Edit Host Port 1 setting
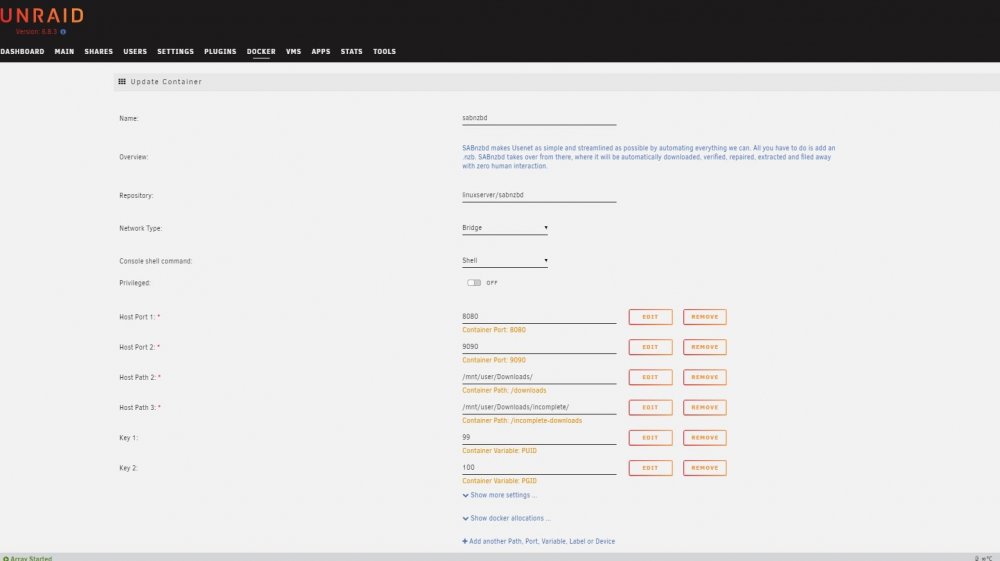Viewport: 1000px width, 561px height. (x=650, y=317)
